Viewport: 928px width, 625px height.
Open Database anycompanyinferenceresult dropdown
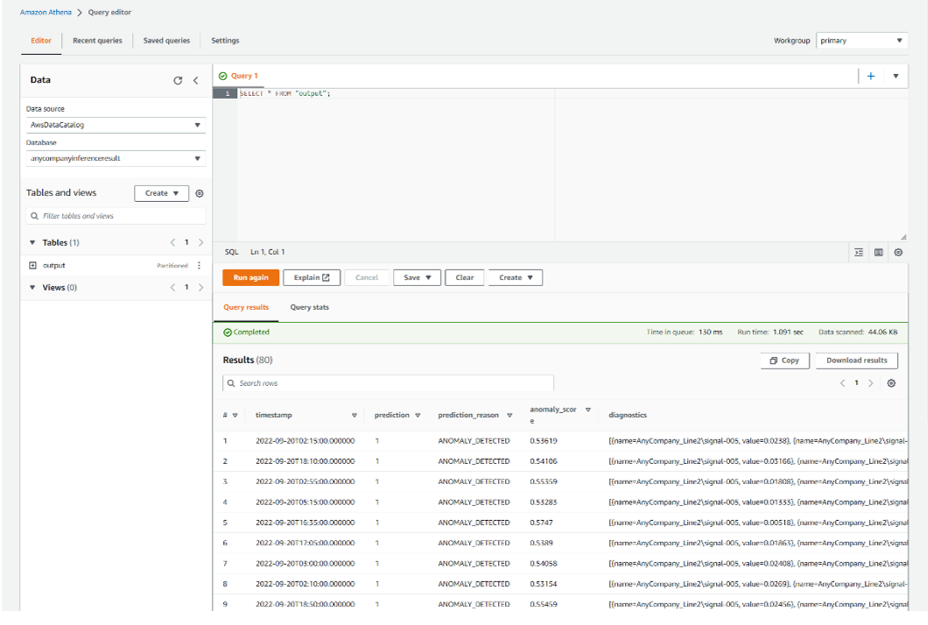tap(116, 159)
